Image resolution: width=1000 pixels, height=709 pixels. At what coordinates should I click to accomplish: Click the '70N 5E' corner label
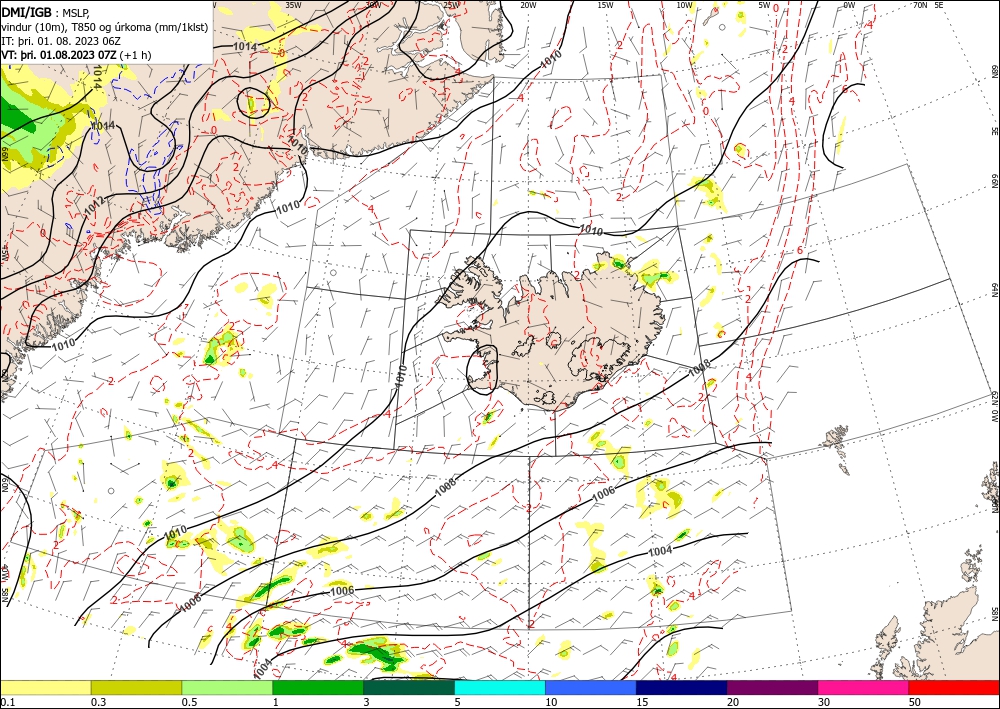point(928,5)
